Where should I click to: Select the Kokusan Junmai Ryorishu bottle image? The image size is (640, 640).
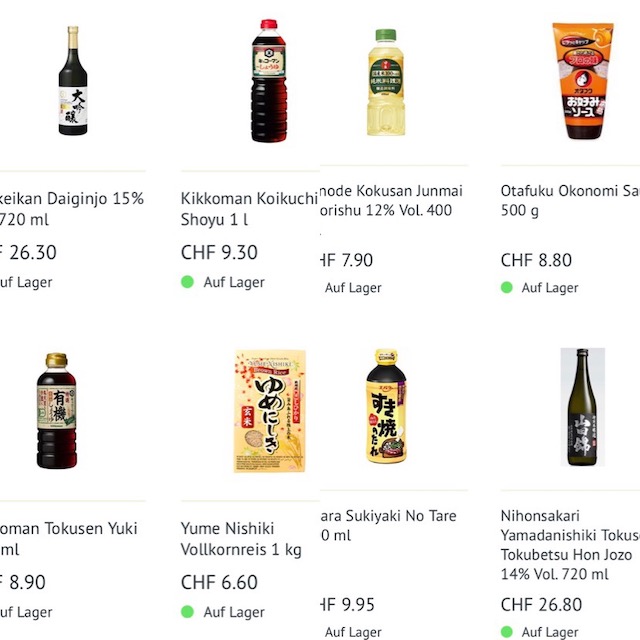(x=384, y=82)
